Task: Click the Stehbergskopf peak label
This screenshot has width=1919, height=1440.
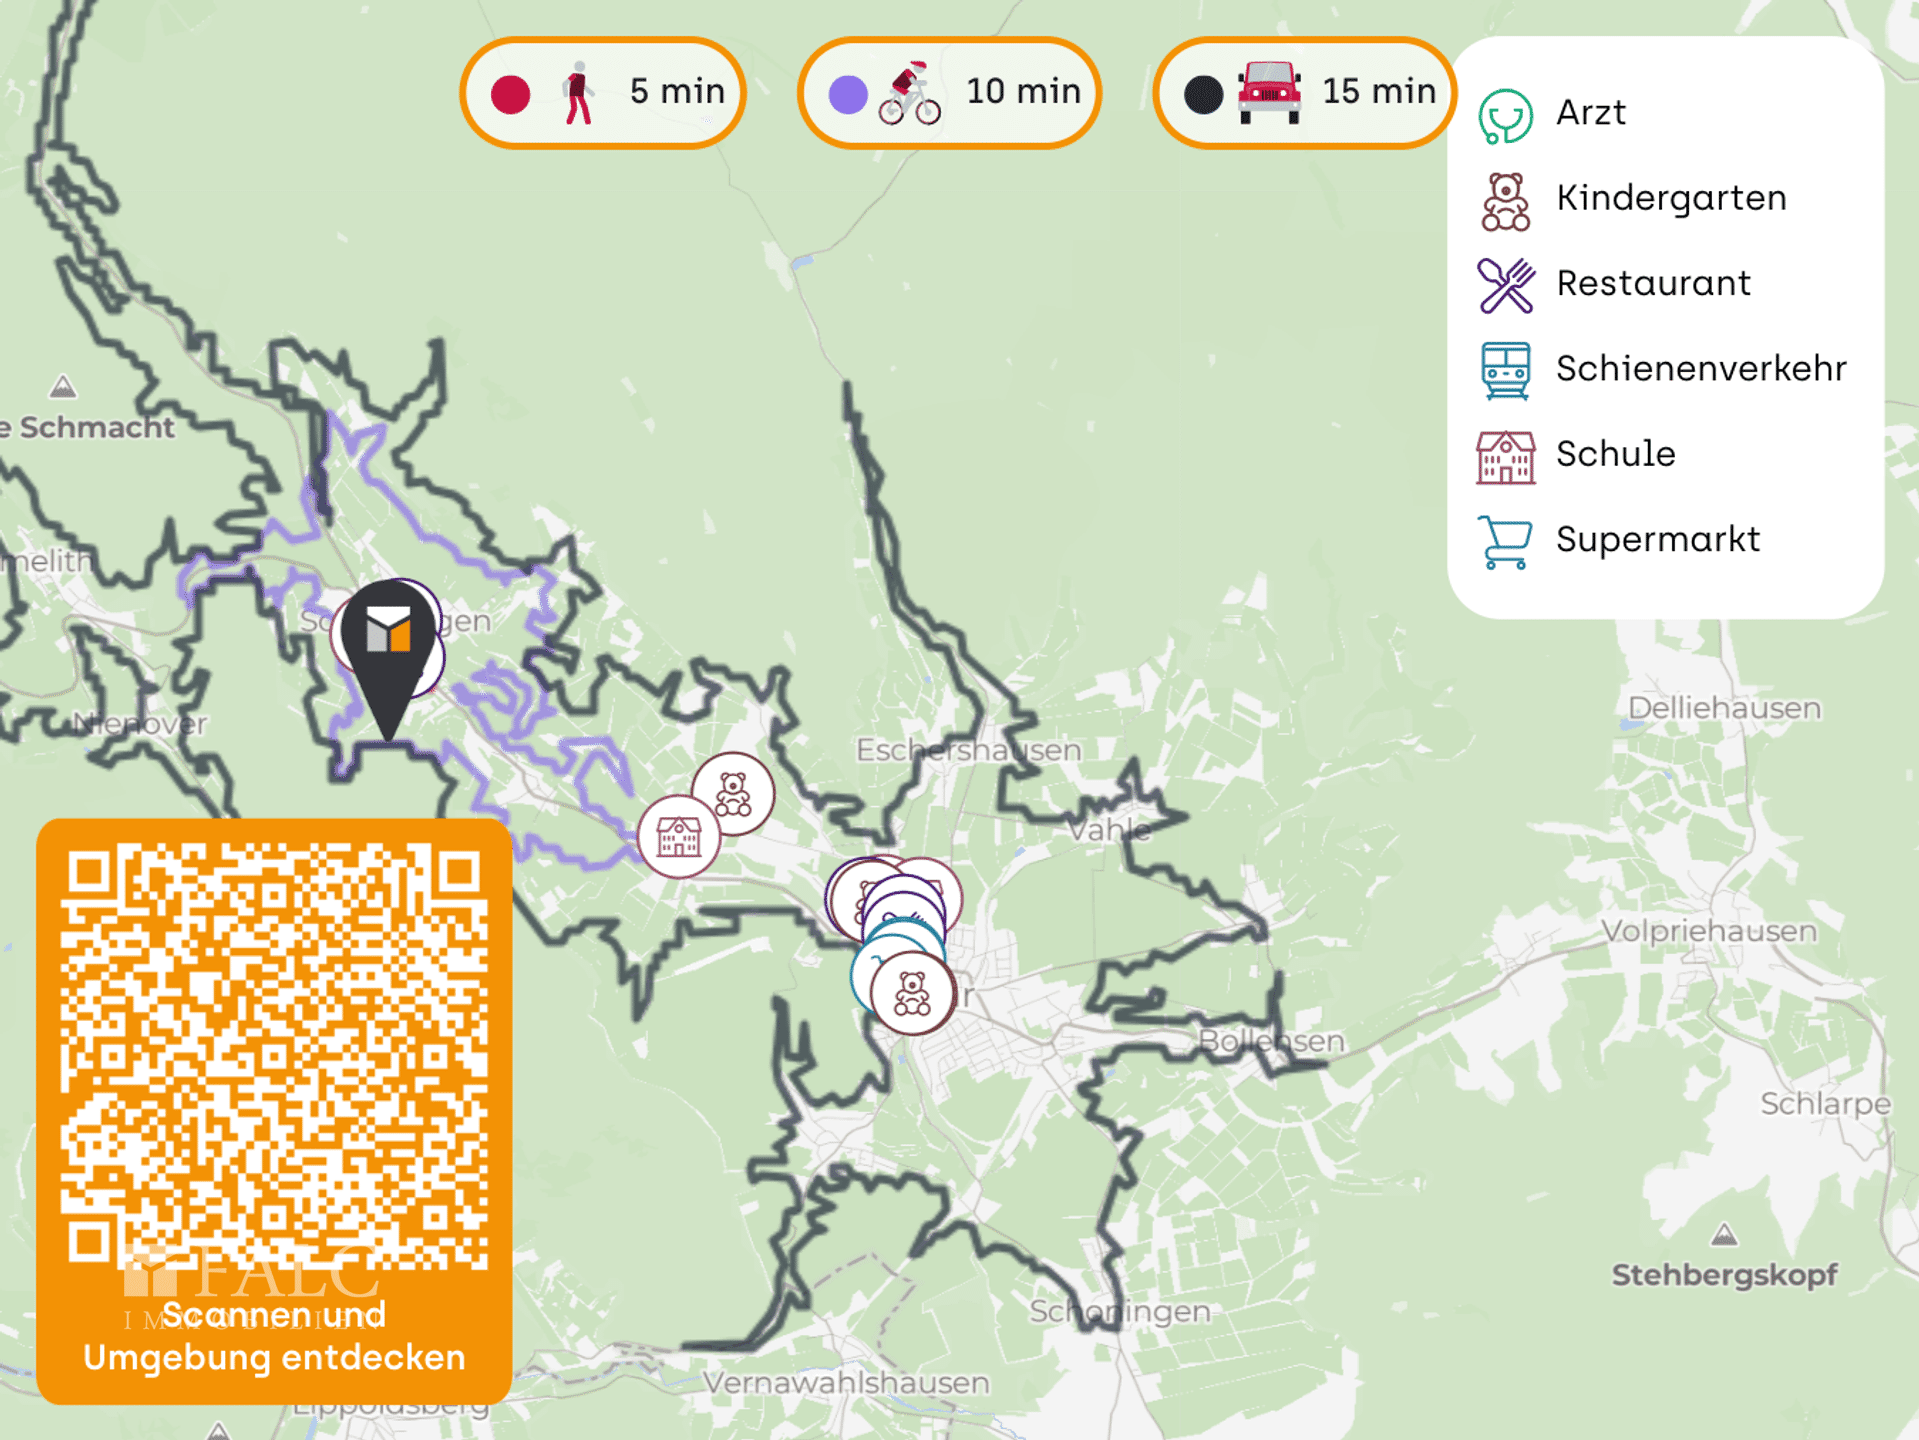Action: [1724, 1275]
